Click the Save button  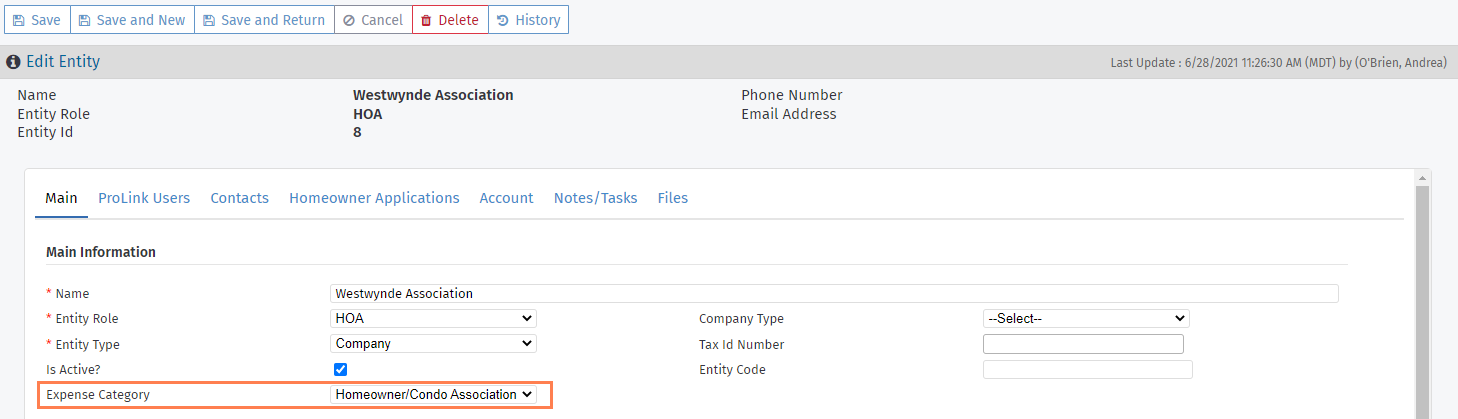tap(37, 20)
